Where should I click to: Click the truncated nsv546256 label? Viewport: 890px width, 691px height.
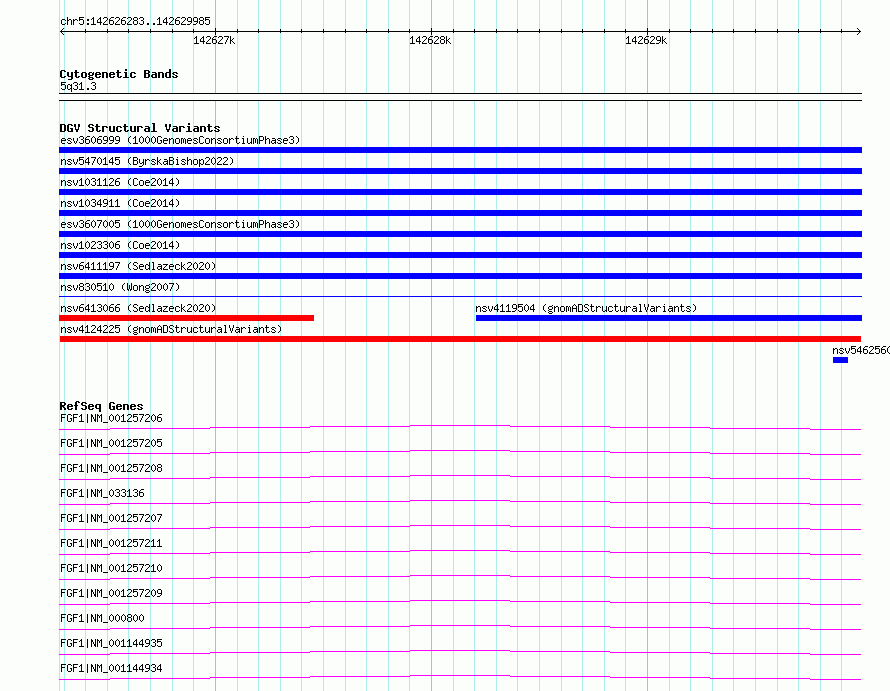coord(861,350)
